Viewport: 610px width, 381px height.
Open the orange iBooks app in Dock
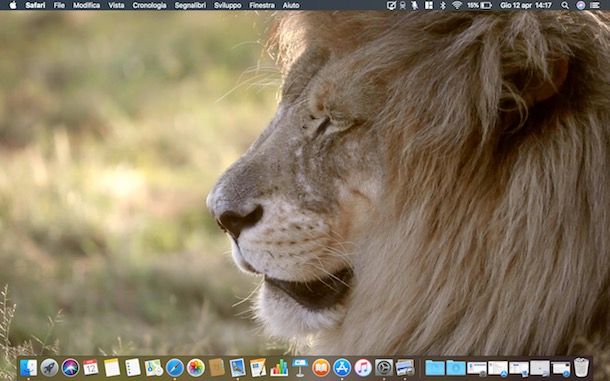coord(321,368)
